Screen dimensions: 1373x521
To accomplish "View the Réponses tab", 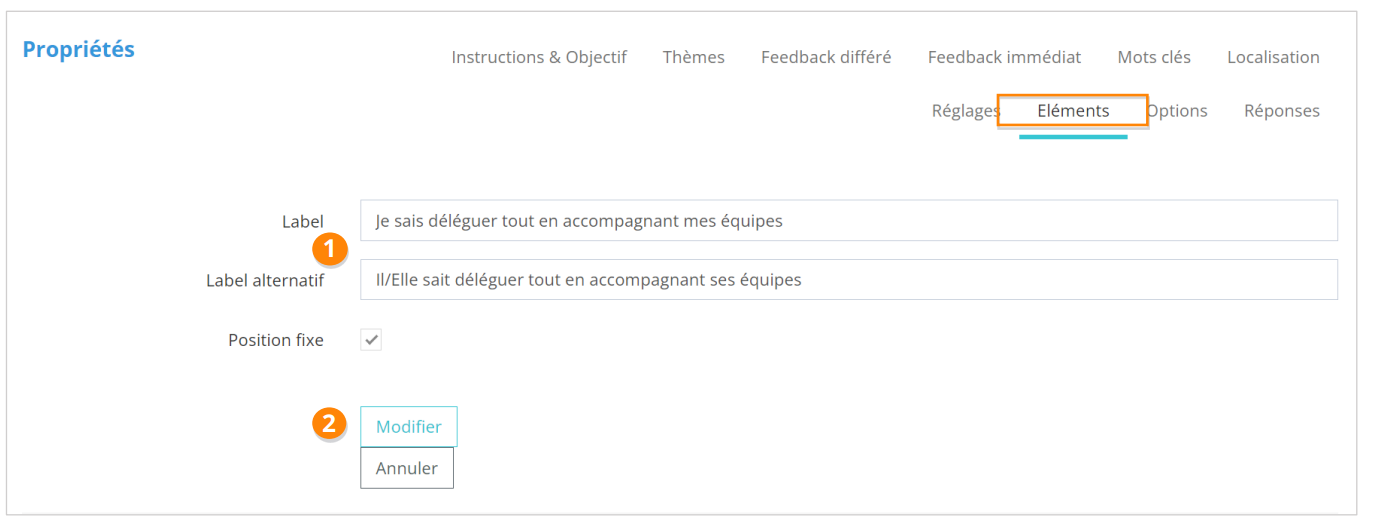I will pos(1281,111).
